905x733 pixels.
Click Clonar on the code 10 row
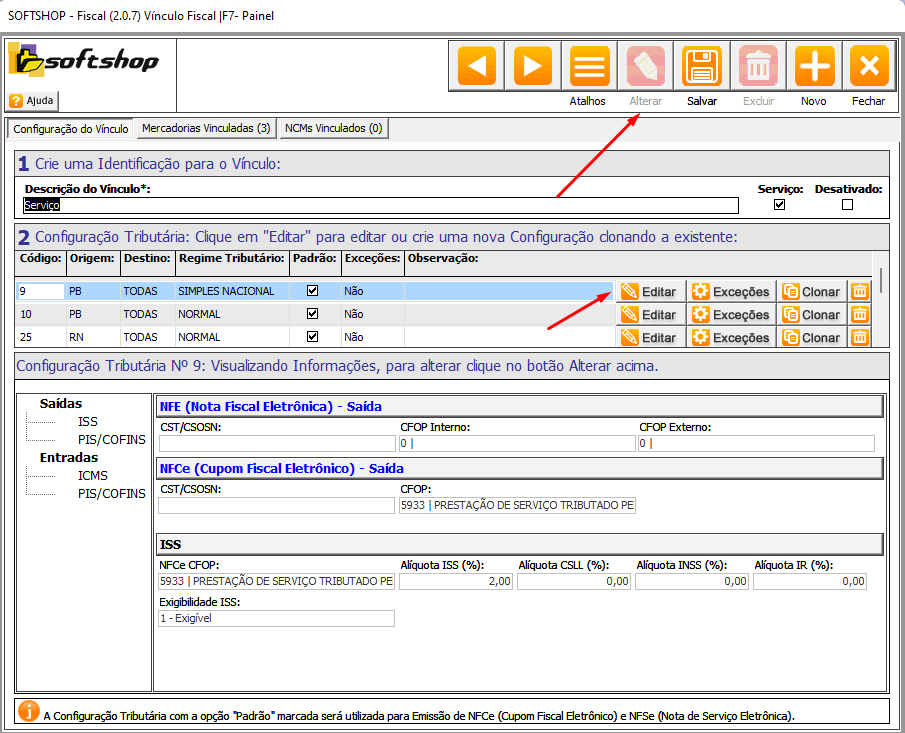coord(811,314)
